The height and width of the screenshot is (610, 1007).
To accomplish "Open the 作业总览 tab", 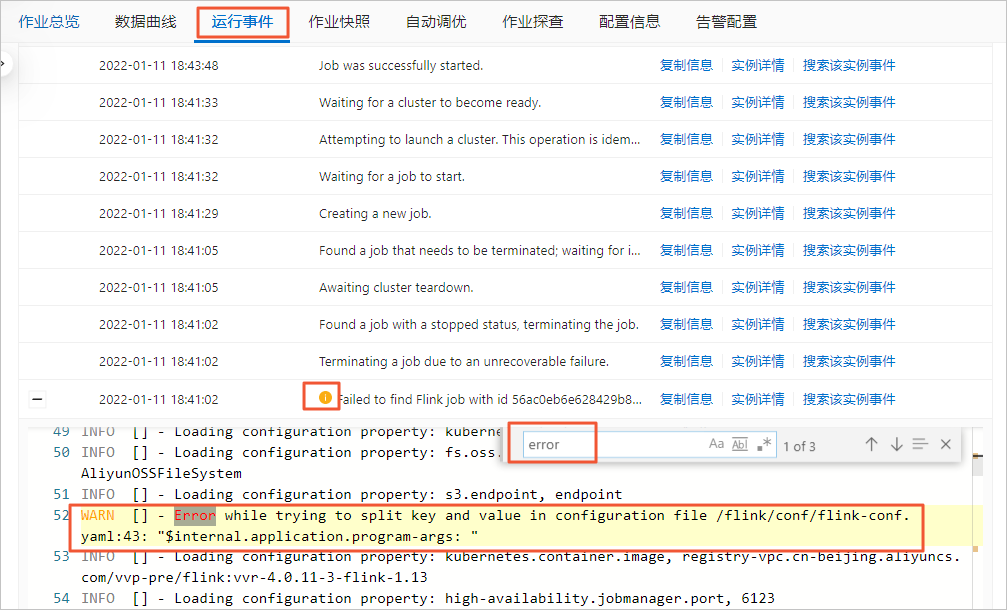I will pos(49,22).
